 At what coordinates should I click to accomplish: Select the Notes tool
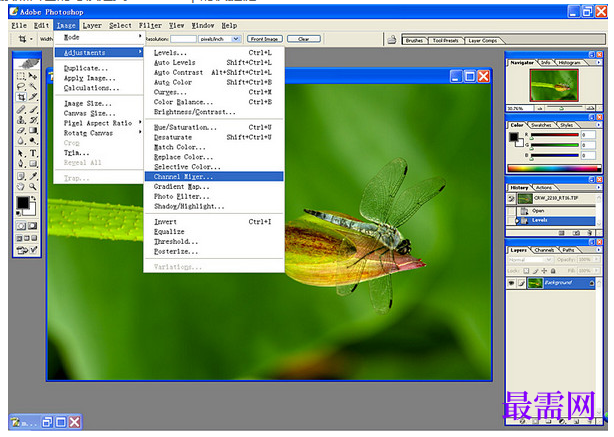click(x=21, y=176)
